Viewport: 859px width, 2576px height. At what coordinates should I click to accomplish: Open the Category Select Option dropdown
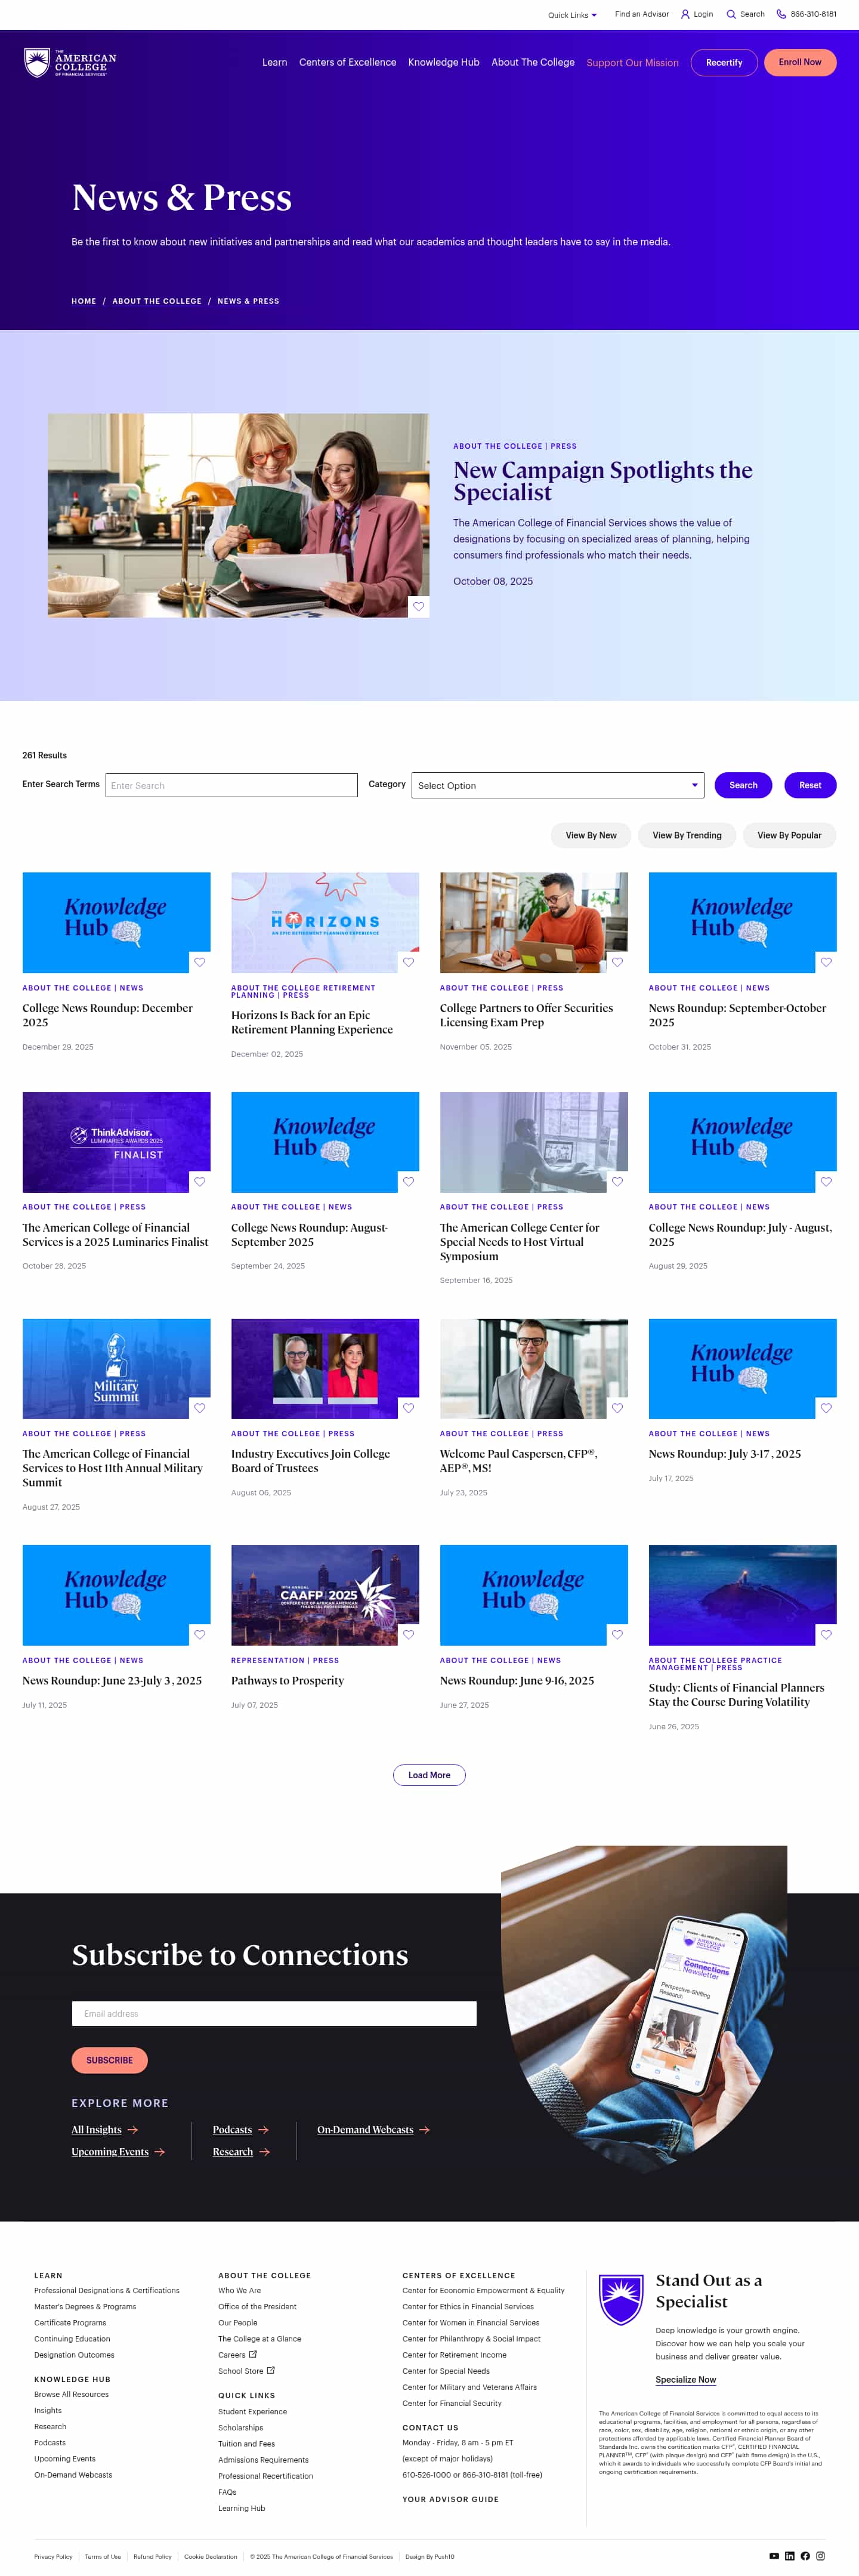pyautogui.click(x=558, y=785)
